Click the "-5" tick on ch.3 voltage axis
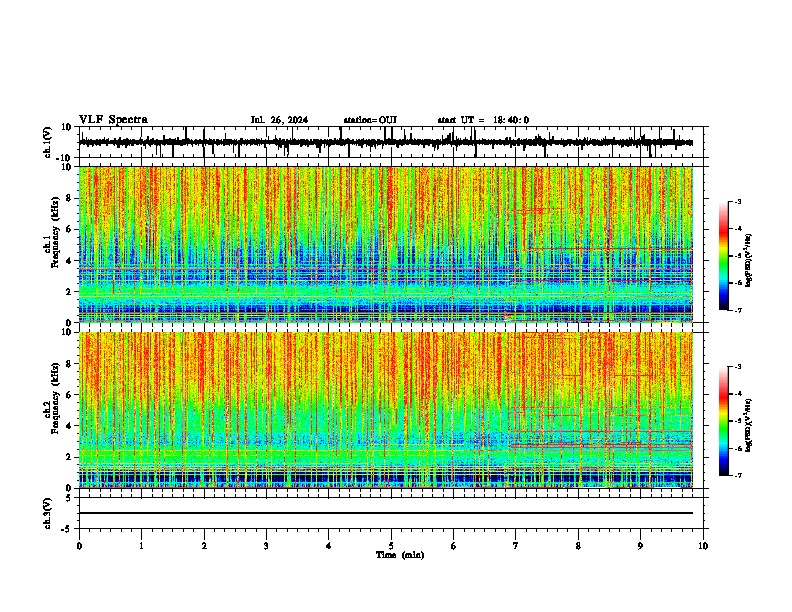This screenshot has width=792, height=612. [x=67, y=529]
